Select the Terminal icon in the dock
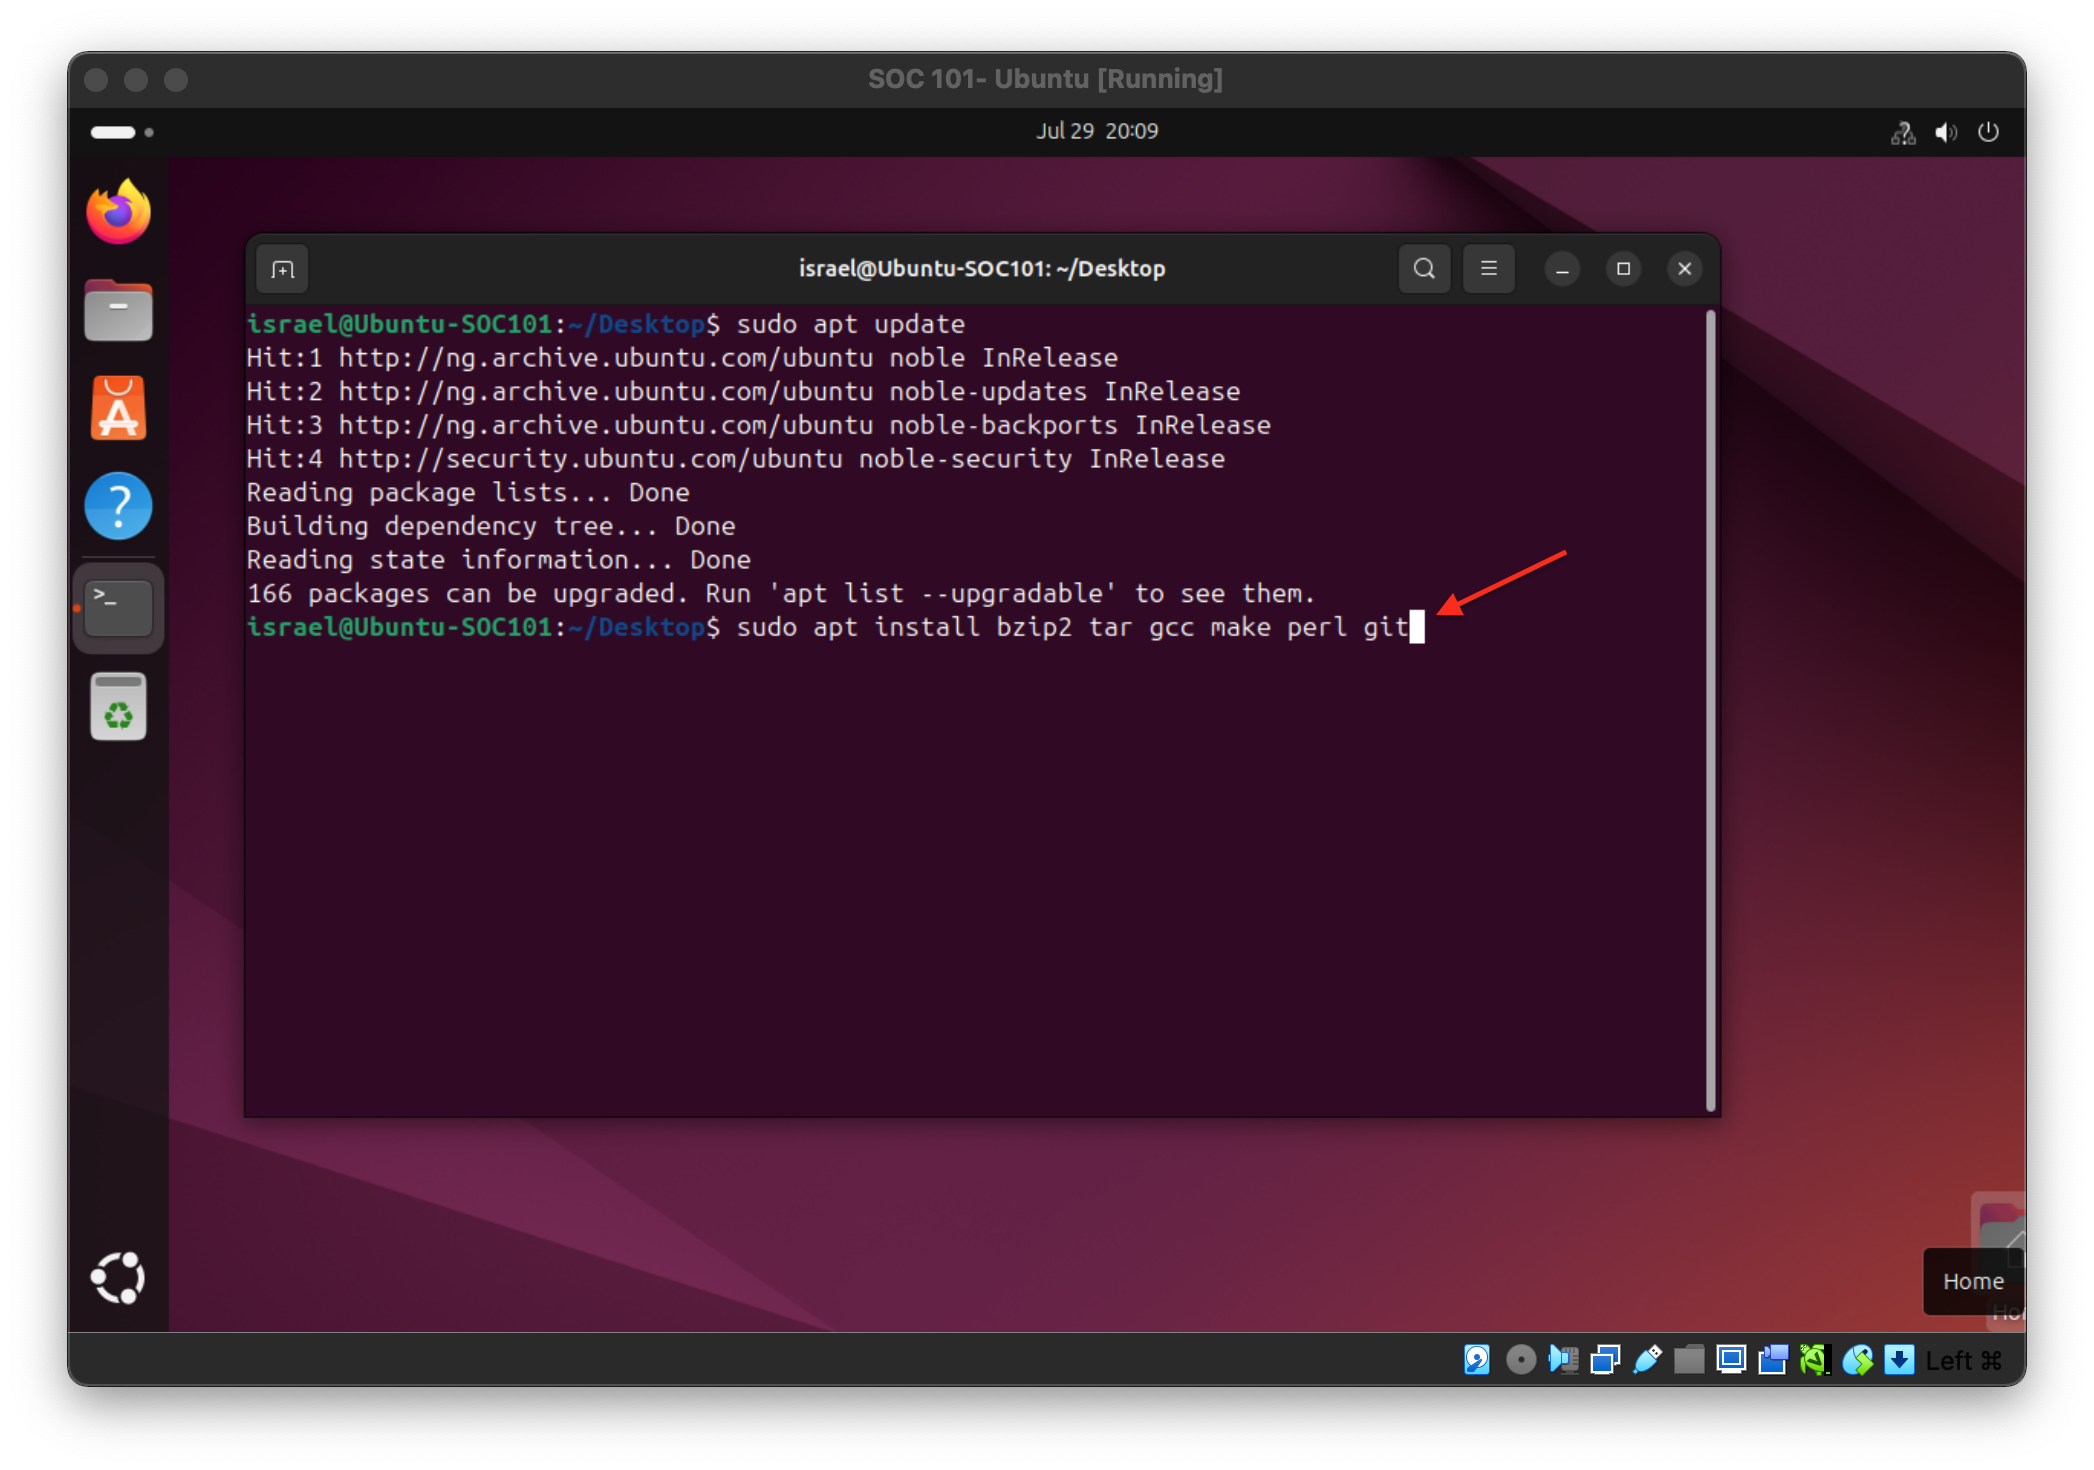The image size is (2094, 1470). coord(118,607)
